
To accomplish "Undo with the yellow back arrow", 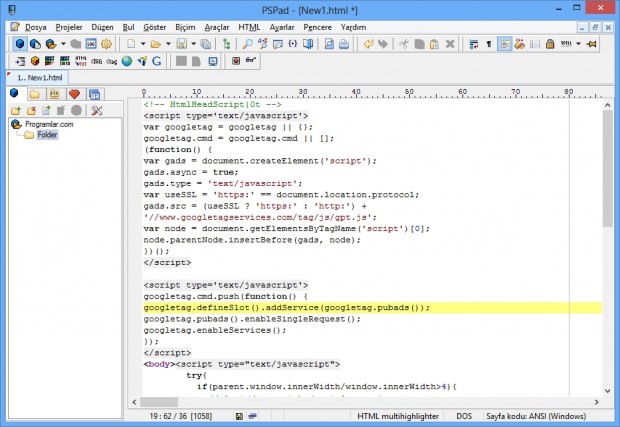I will click(368, 44).
